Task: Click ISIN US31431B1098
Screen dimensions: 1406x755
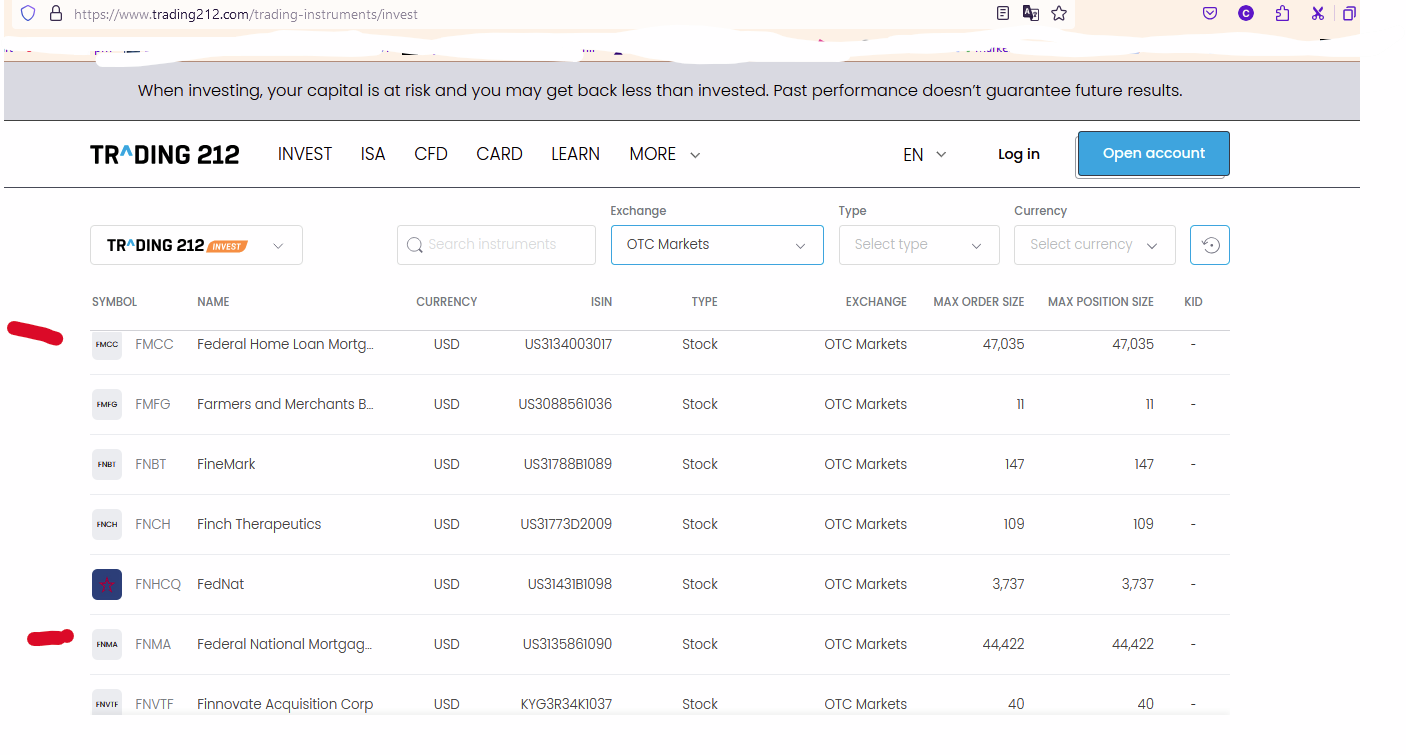Action: click(570, 584)
